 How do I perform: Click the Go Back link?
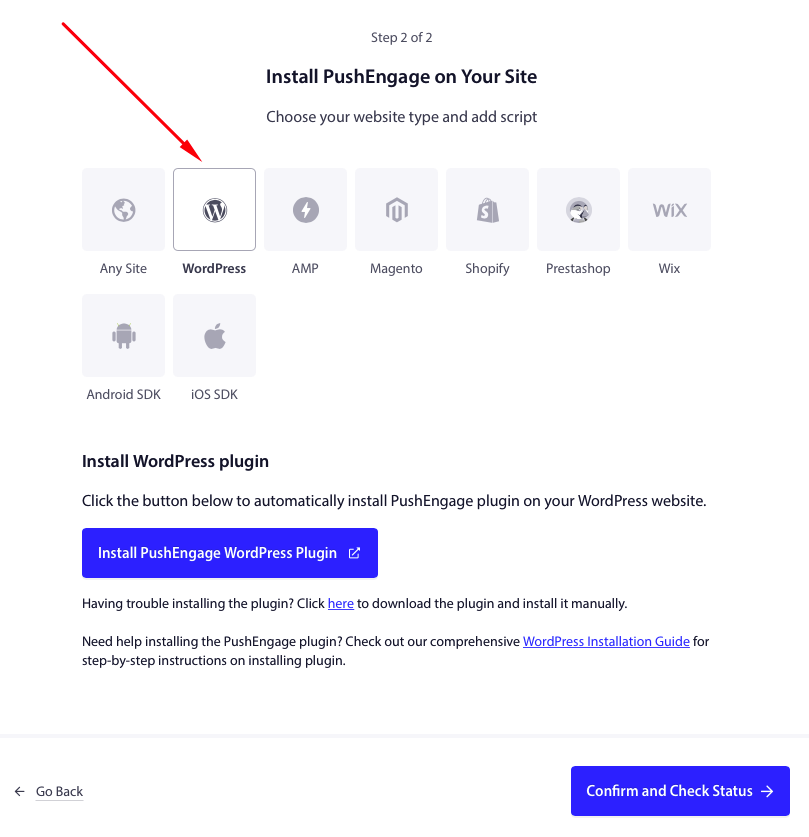tap(59, 792)
